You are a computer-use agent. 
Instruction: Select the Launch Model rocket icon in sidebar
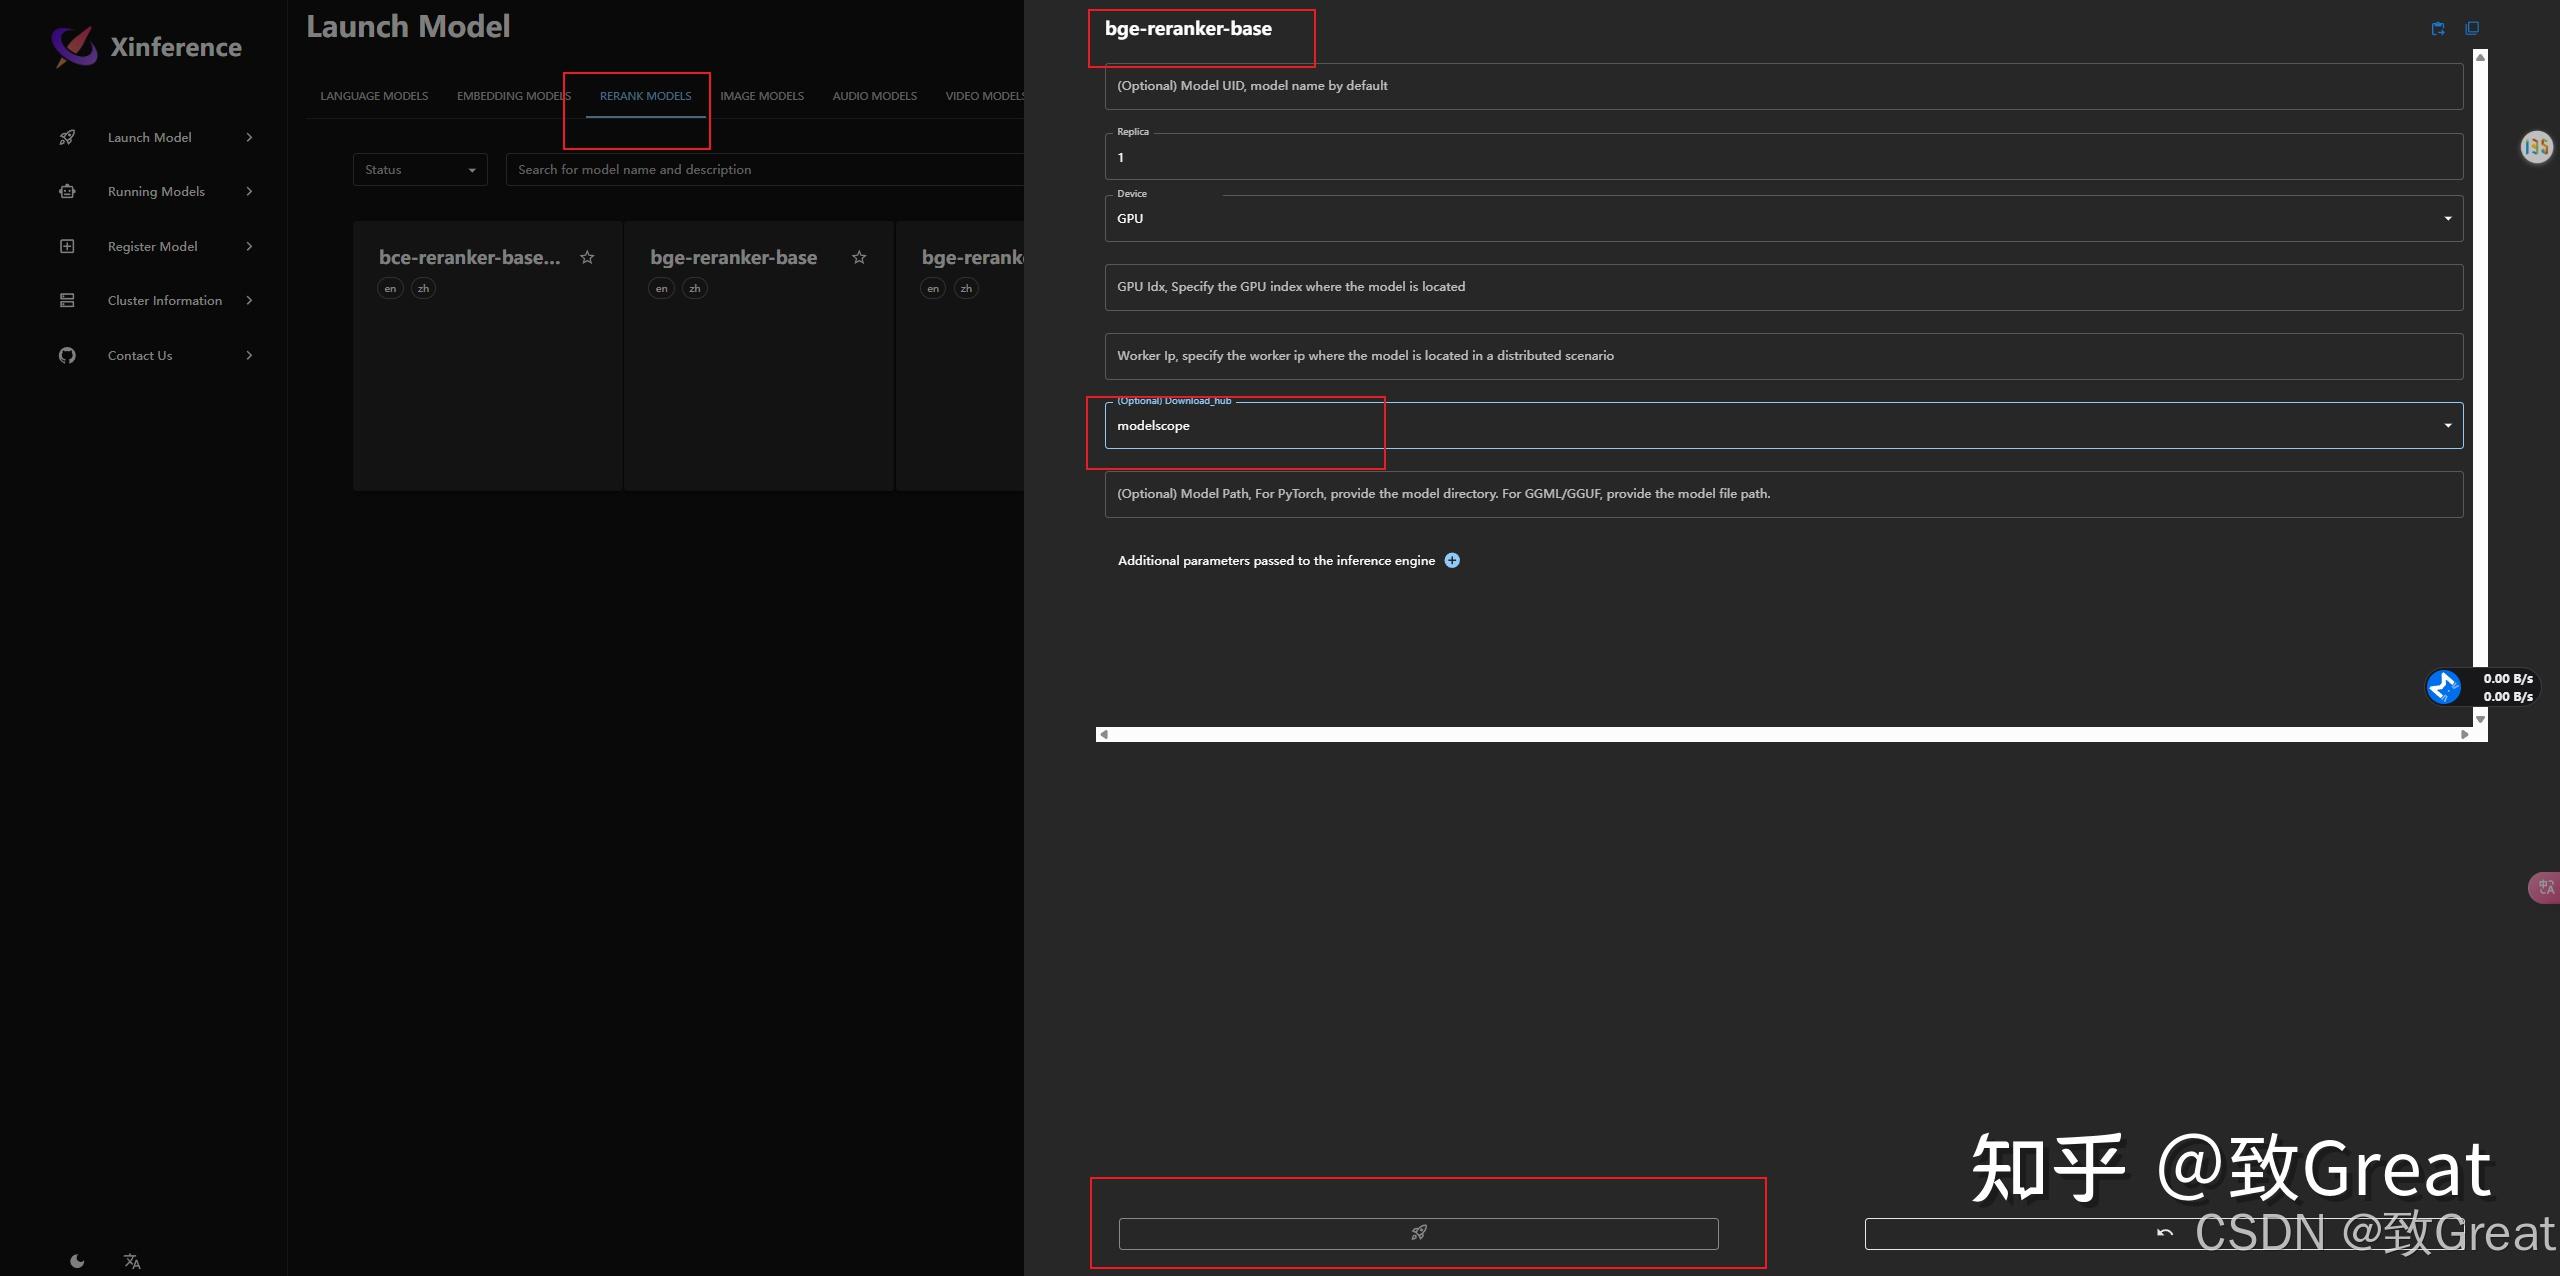(x=66, y=137)
